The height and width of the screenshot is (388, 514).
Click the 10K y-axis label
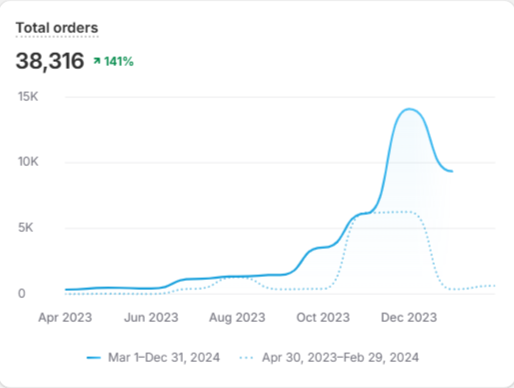28,162
